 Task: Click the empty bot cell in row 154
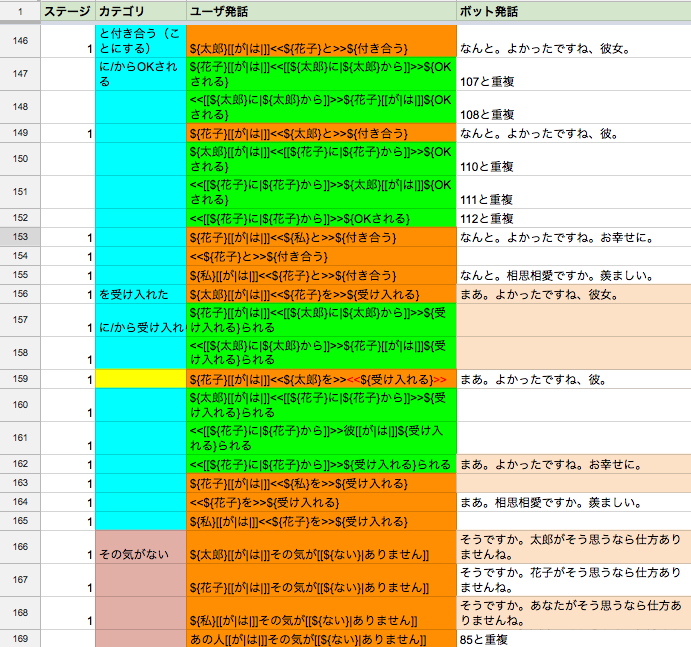574,256
